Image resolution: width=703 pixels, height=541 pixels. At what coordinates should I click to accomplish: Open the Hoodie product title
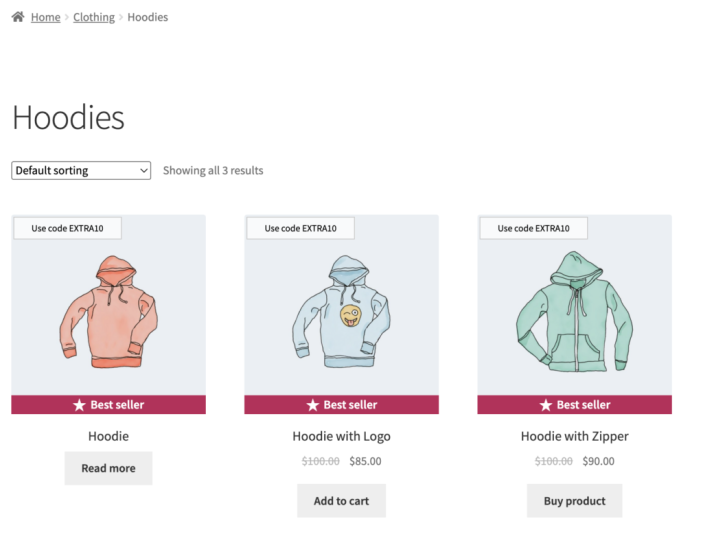click(108, 436)
